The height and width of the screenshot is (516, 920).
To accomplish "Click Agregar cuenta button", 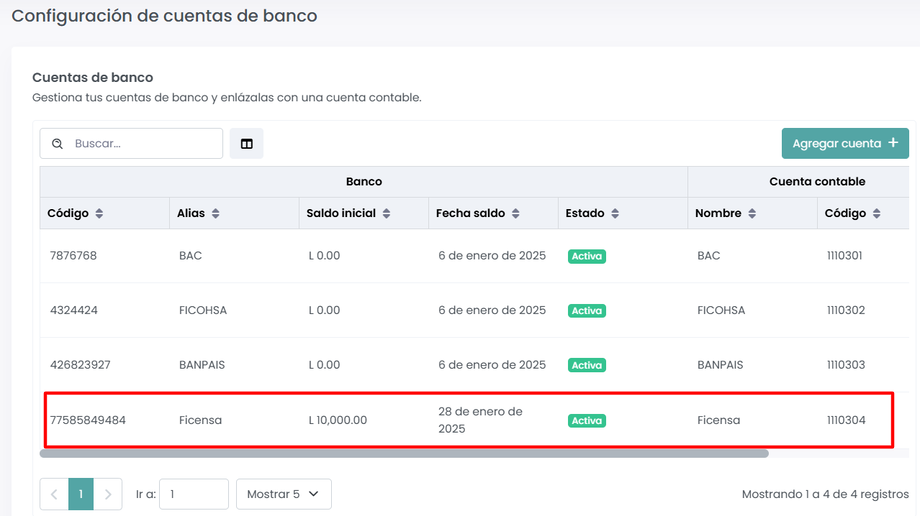I will point(845,143).
